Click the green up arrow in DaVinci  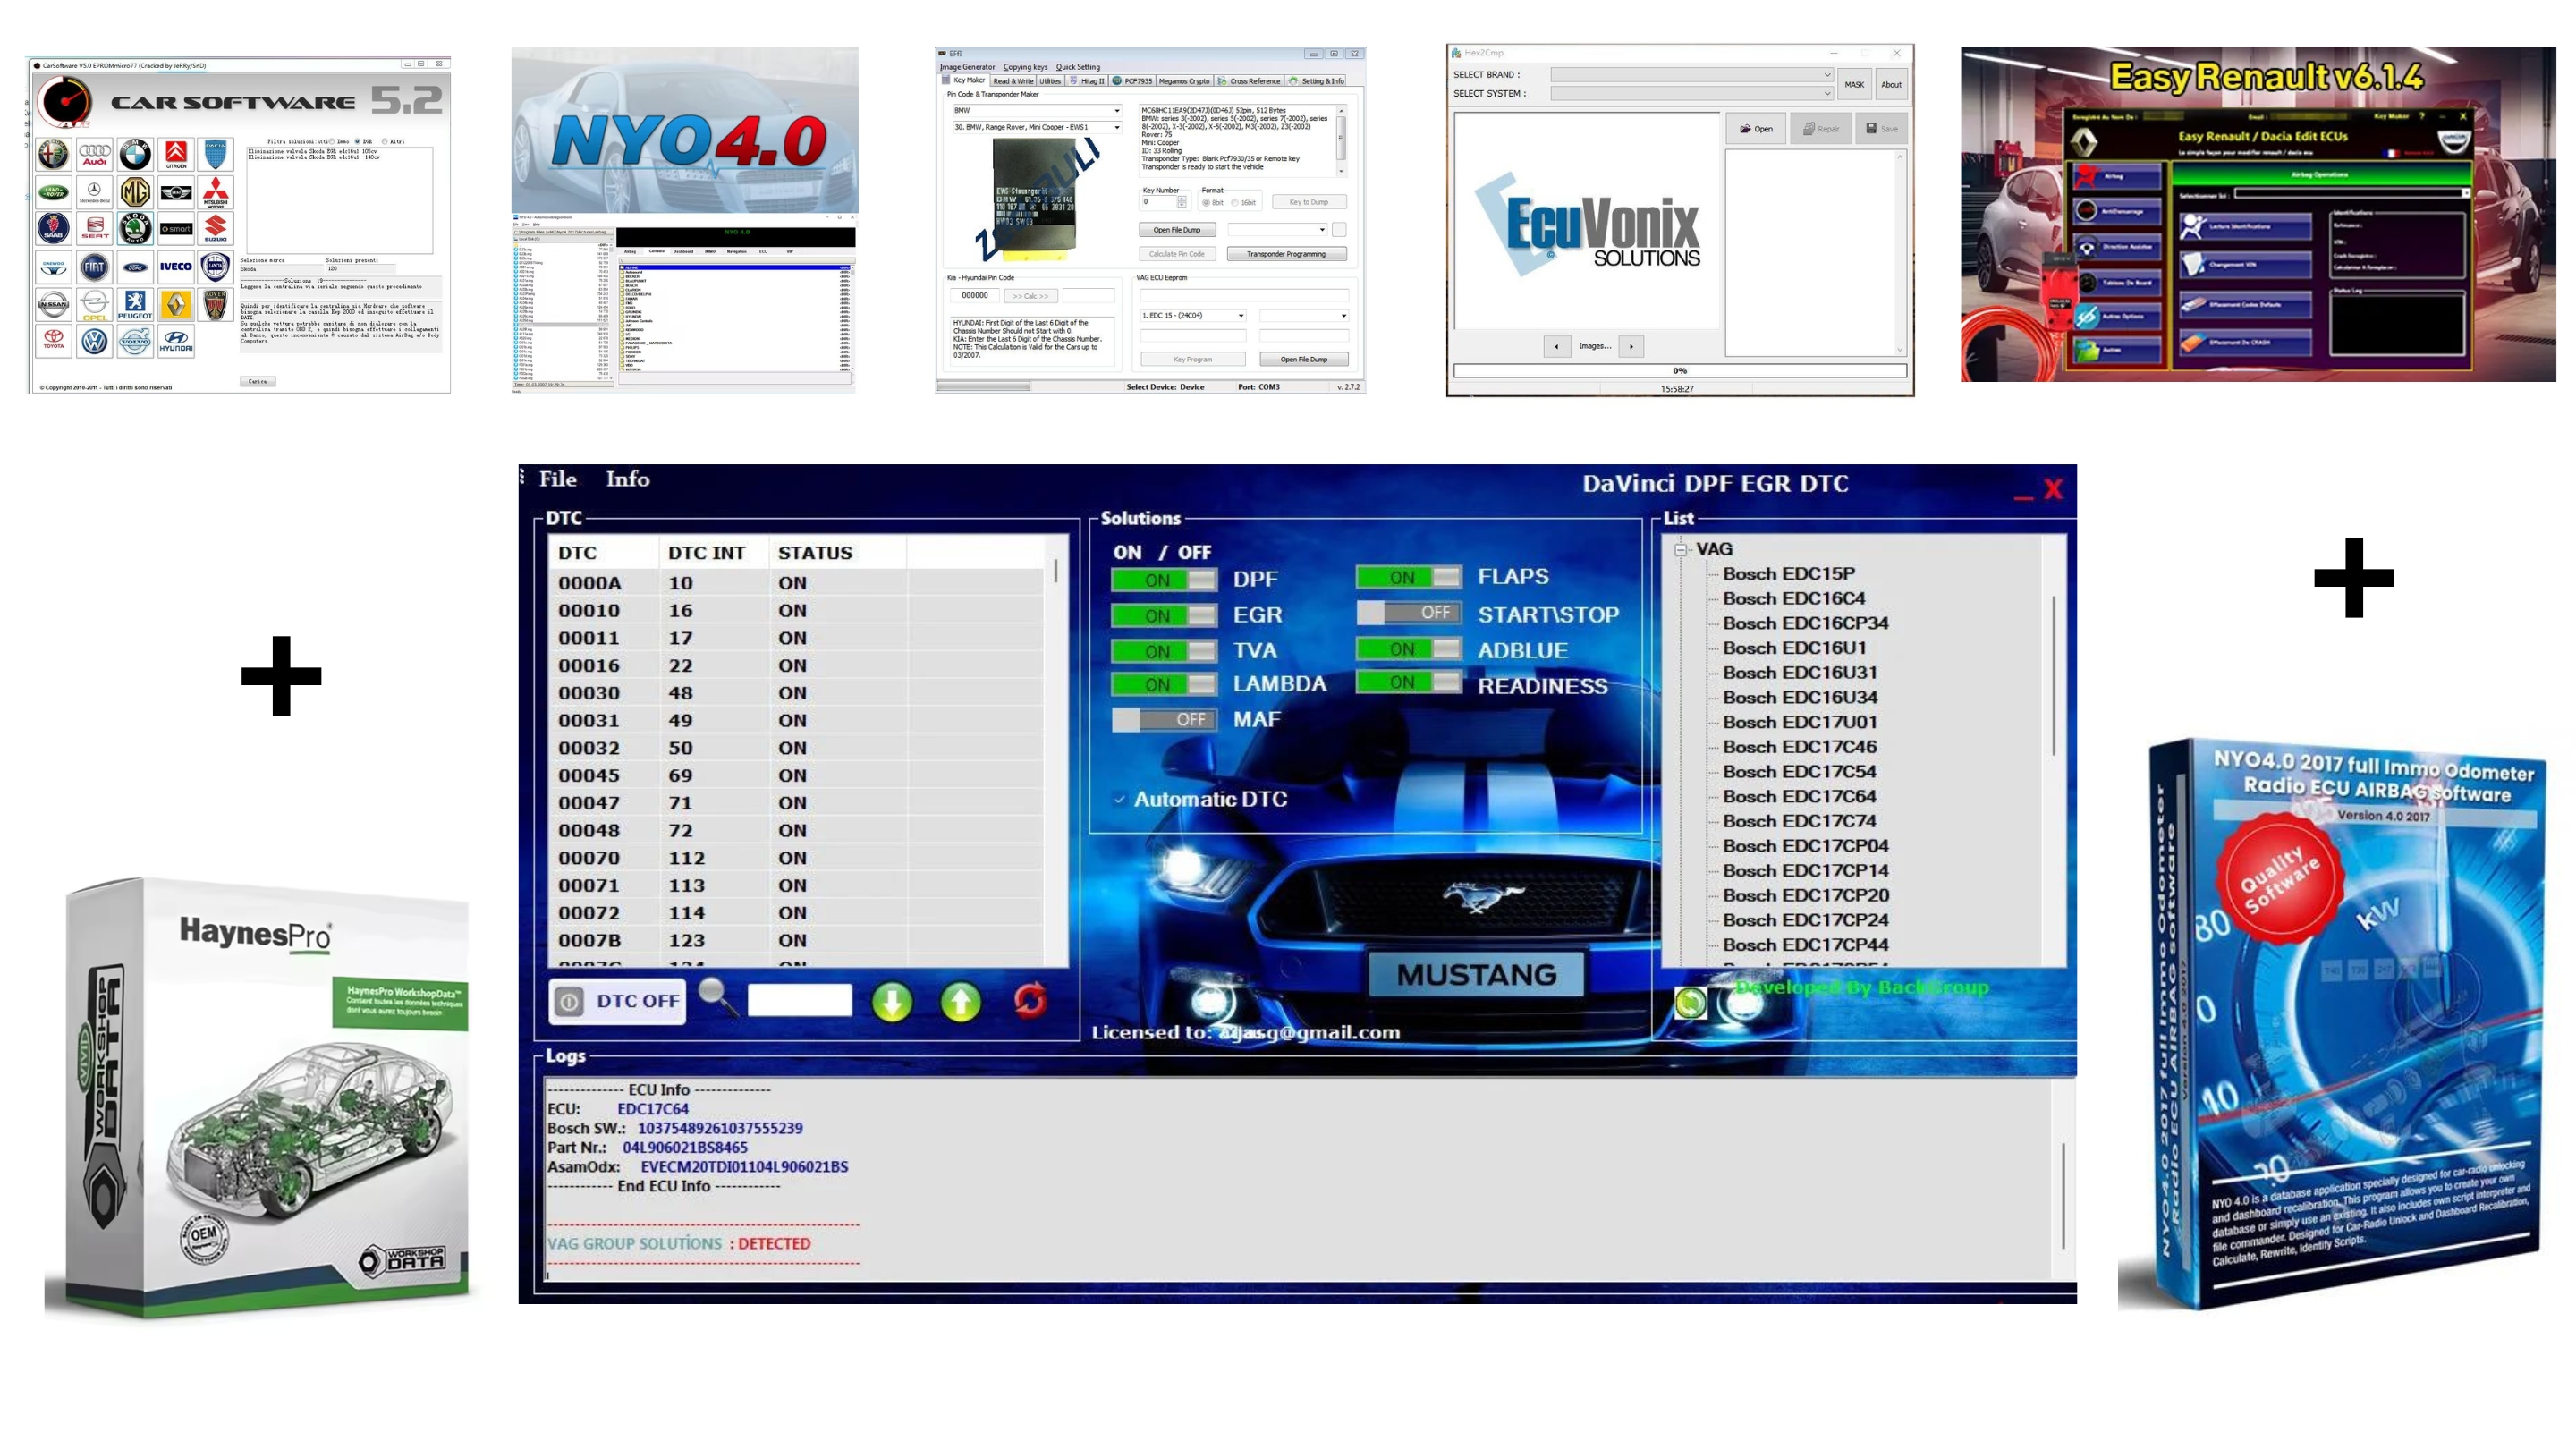pos(961,1000)
